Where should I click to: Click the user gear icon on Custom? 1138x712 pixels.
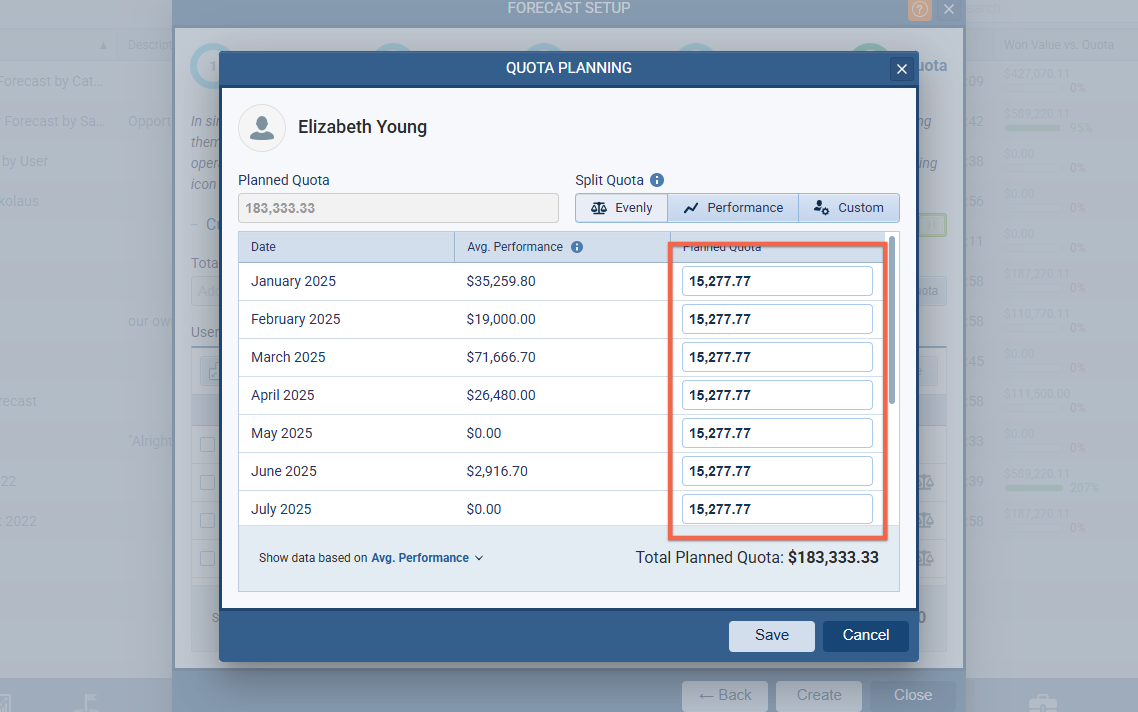(x=821, y=208)
